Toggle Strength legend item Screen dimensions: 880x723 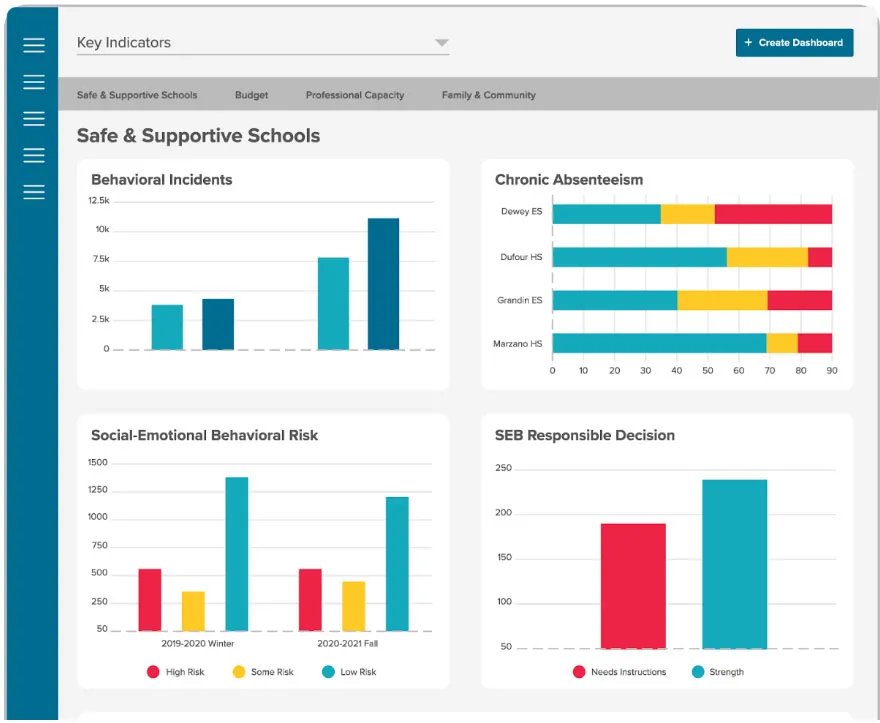point(717,672)
